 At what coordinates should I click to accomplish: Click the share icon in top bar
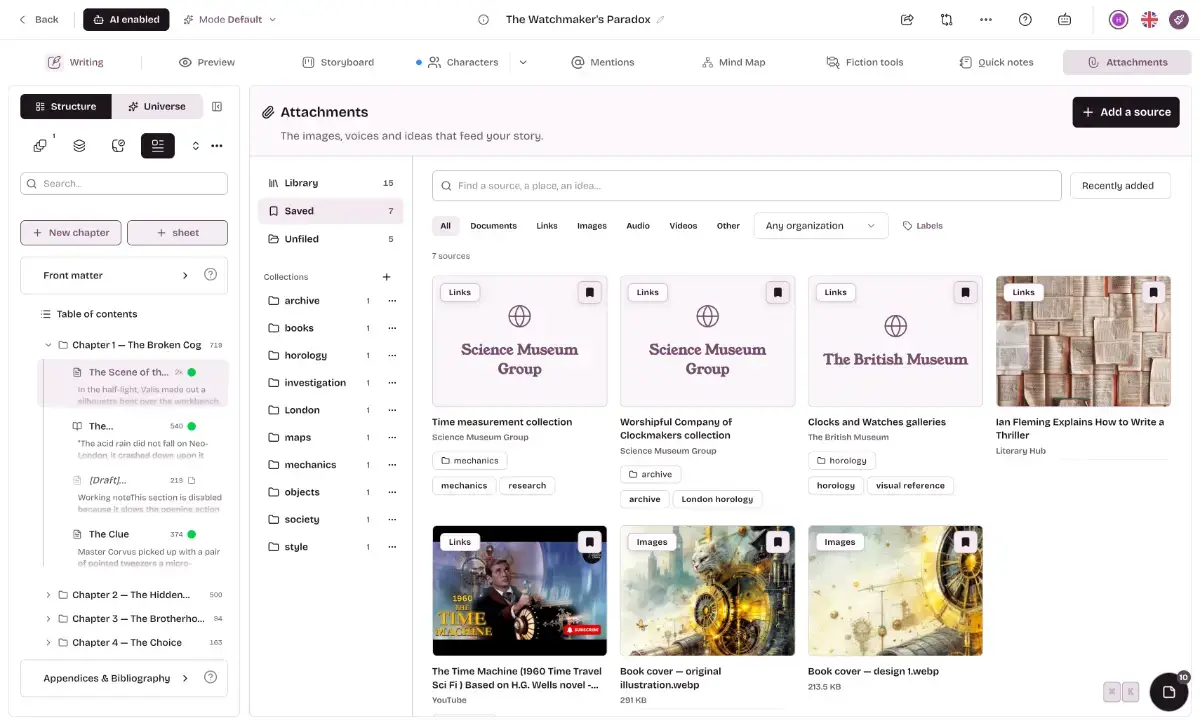[x=907, y=19]
